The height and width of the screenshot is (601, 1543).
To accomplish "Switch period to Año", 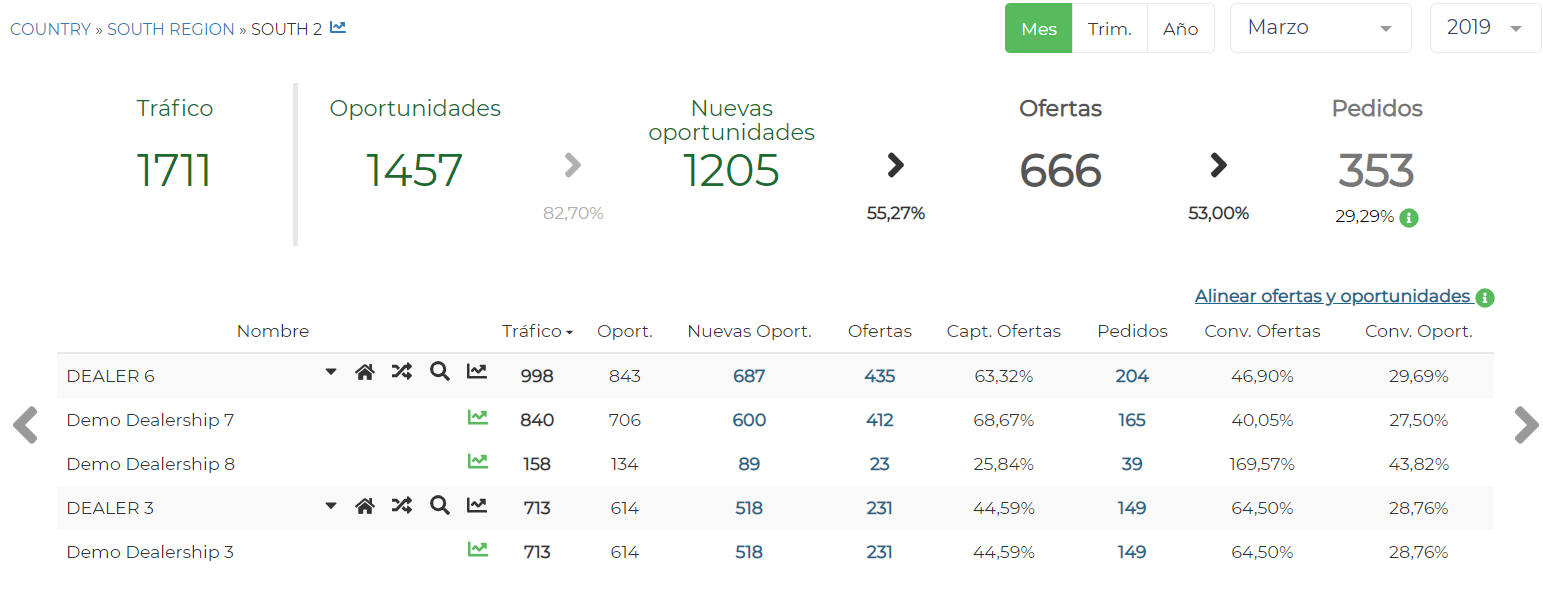I will pyautogui.click(x=1180, y=29).
